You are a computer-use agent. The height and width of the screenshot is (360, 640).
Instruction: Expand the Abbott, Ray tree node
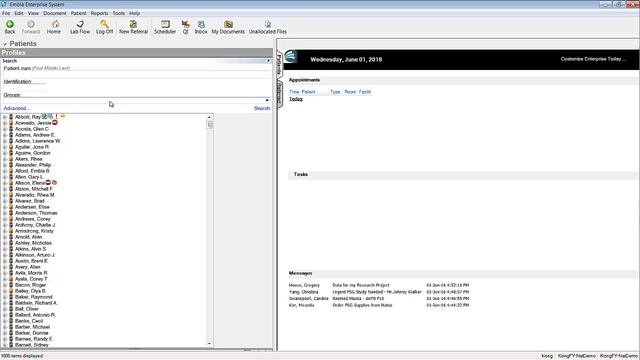pyautogui.click(x=5, y=117)
